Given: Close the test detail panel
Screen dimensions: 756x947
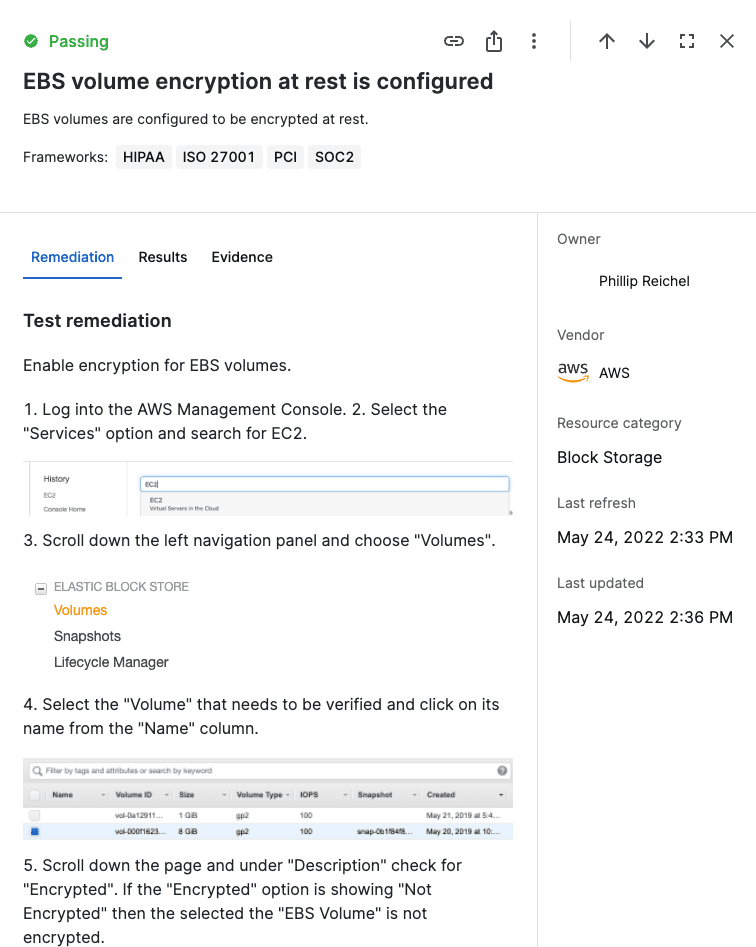Looking at the screenshot, I should (x=727, y=41).
